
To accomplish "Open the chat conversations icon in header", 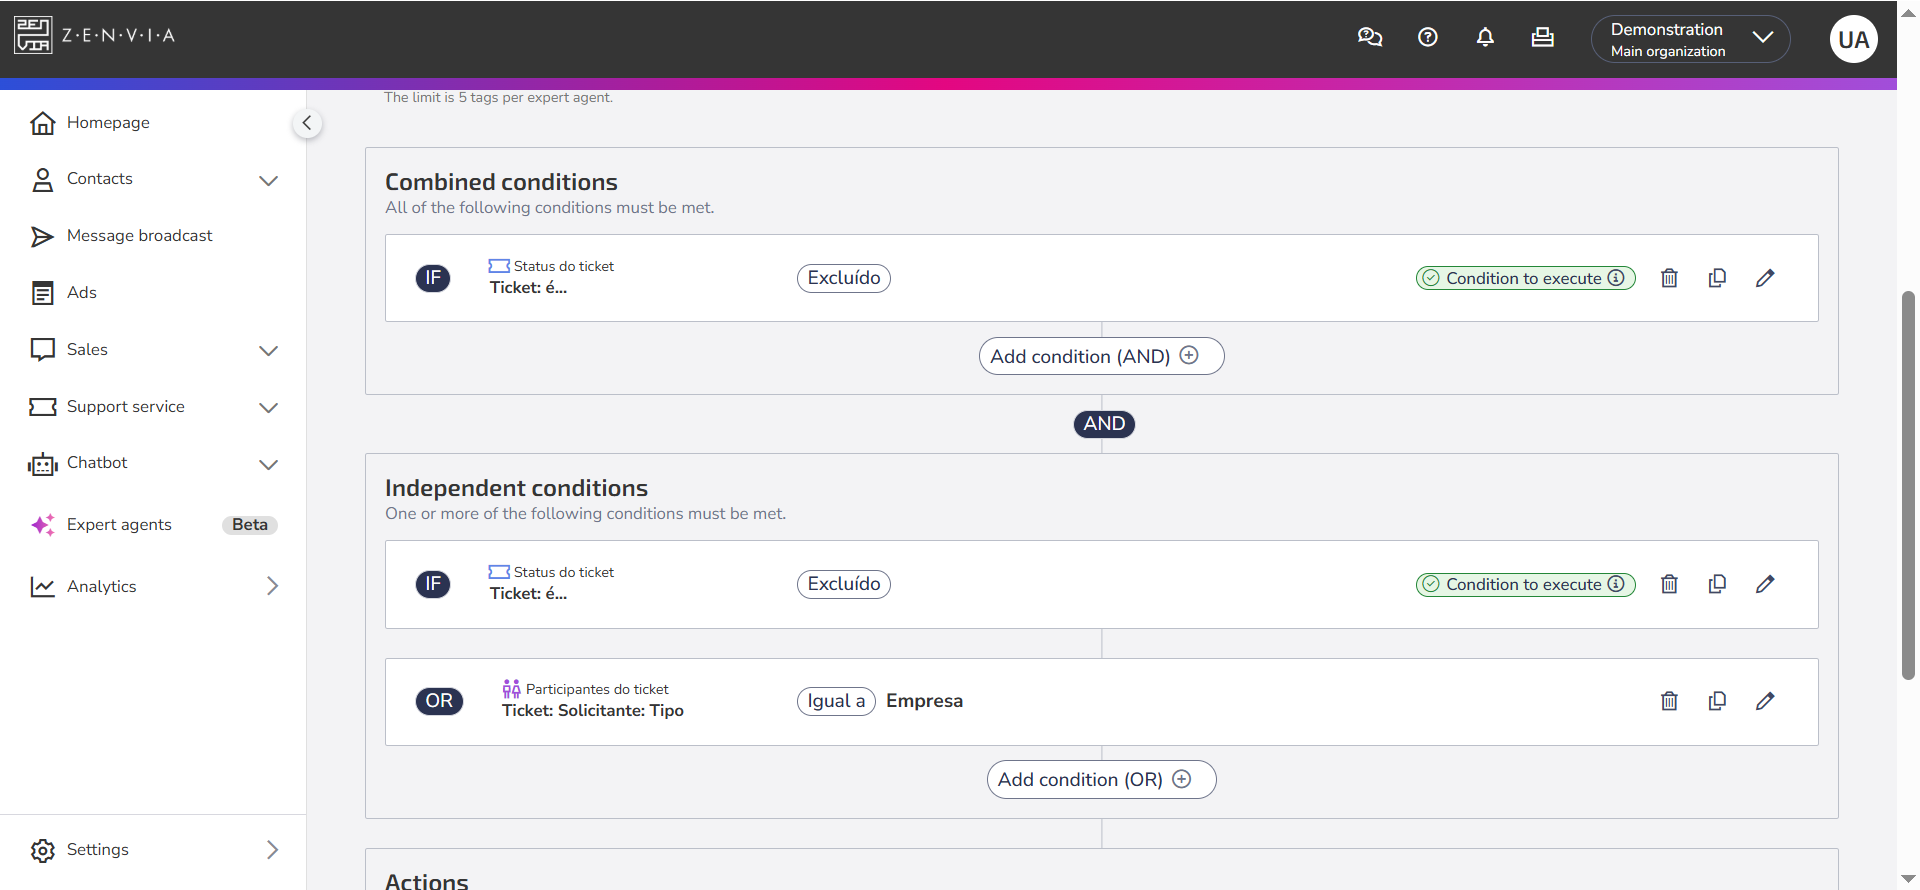I will [1370, 37].
